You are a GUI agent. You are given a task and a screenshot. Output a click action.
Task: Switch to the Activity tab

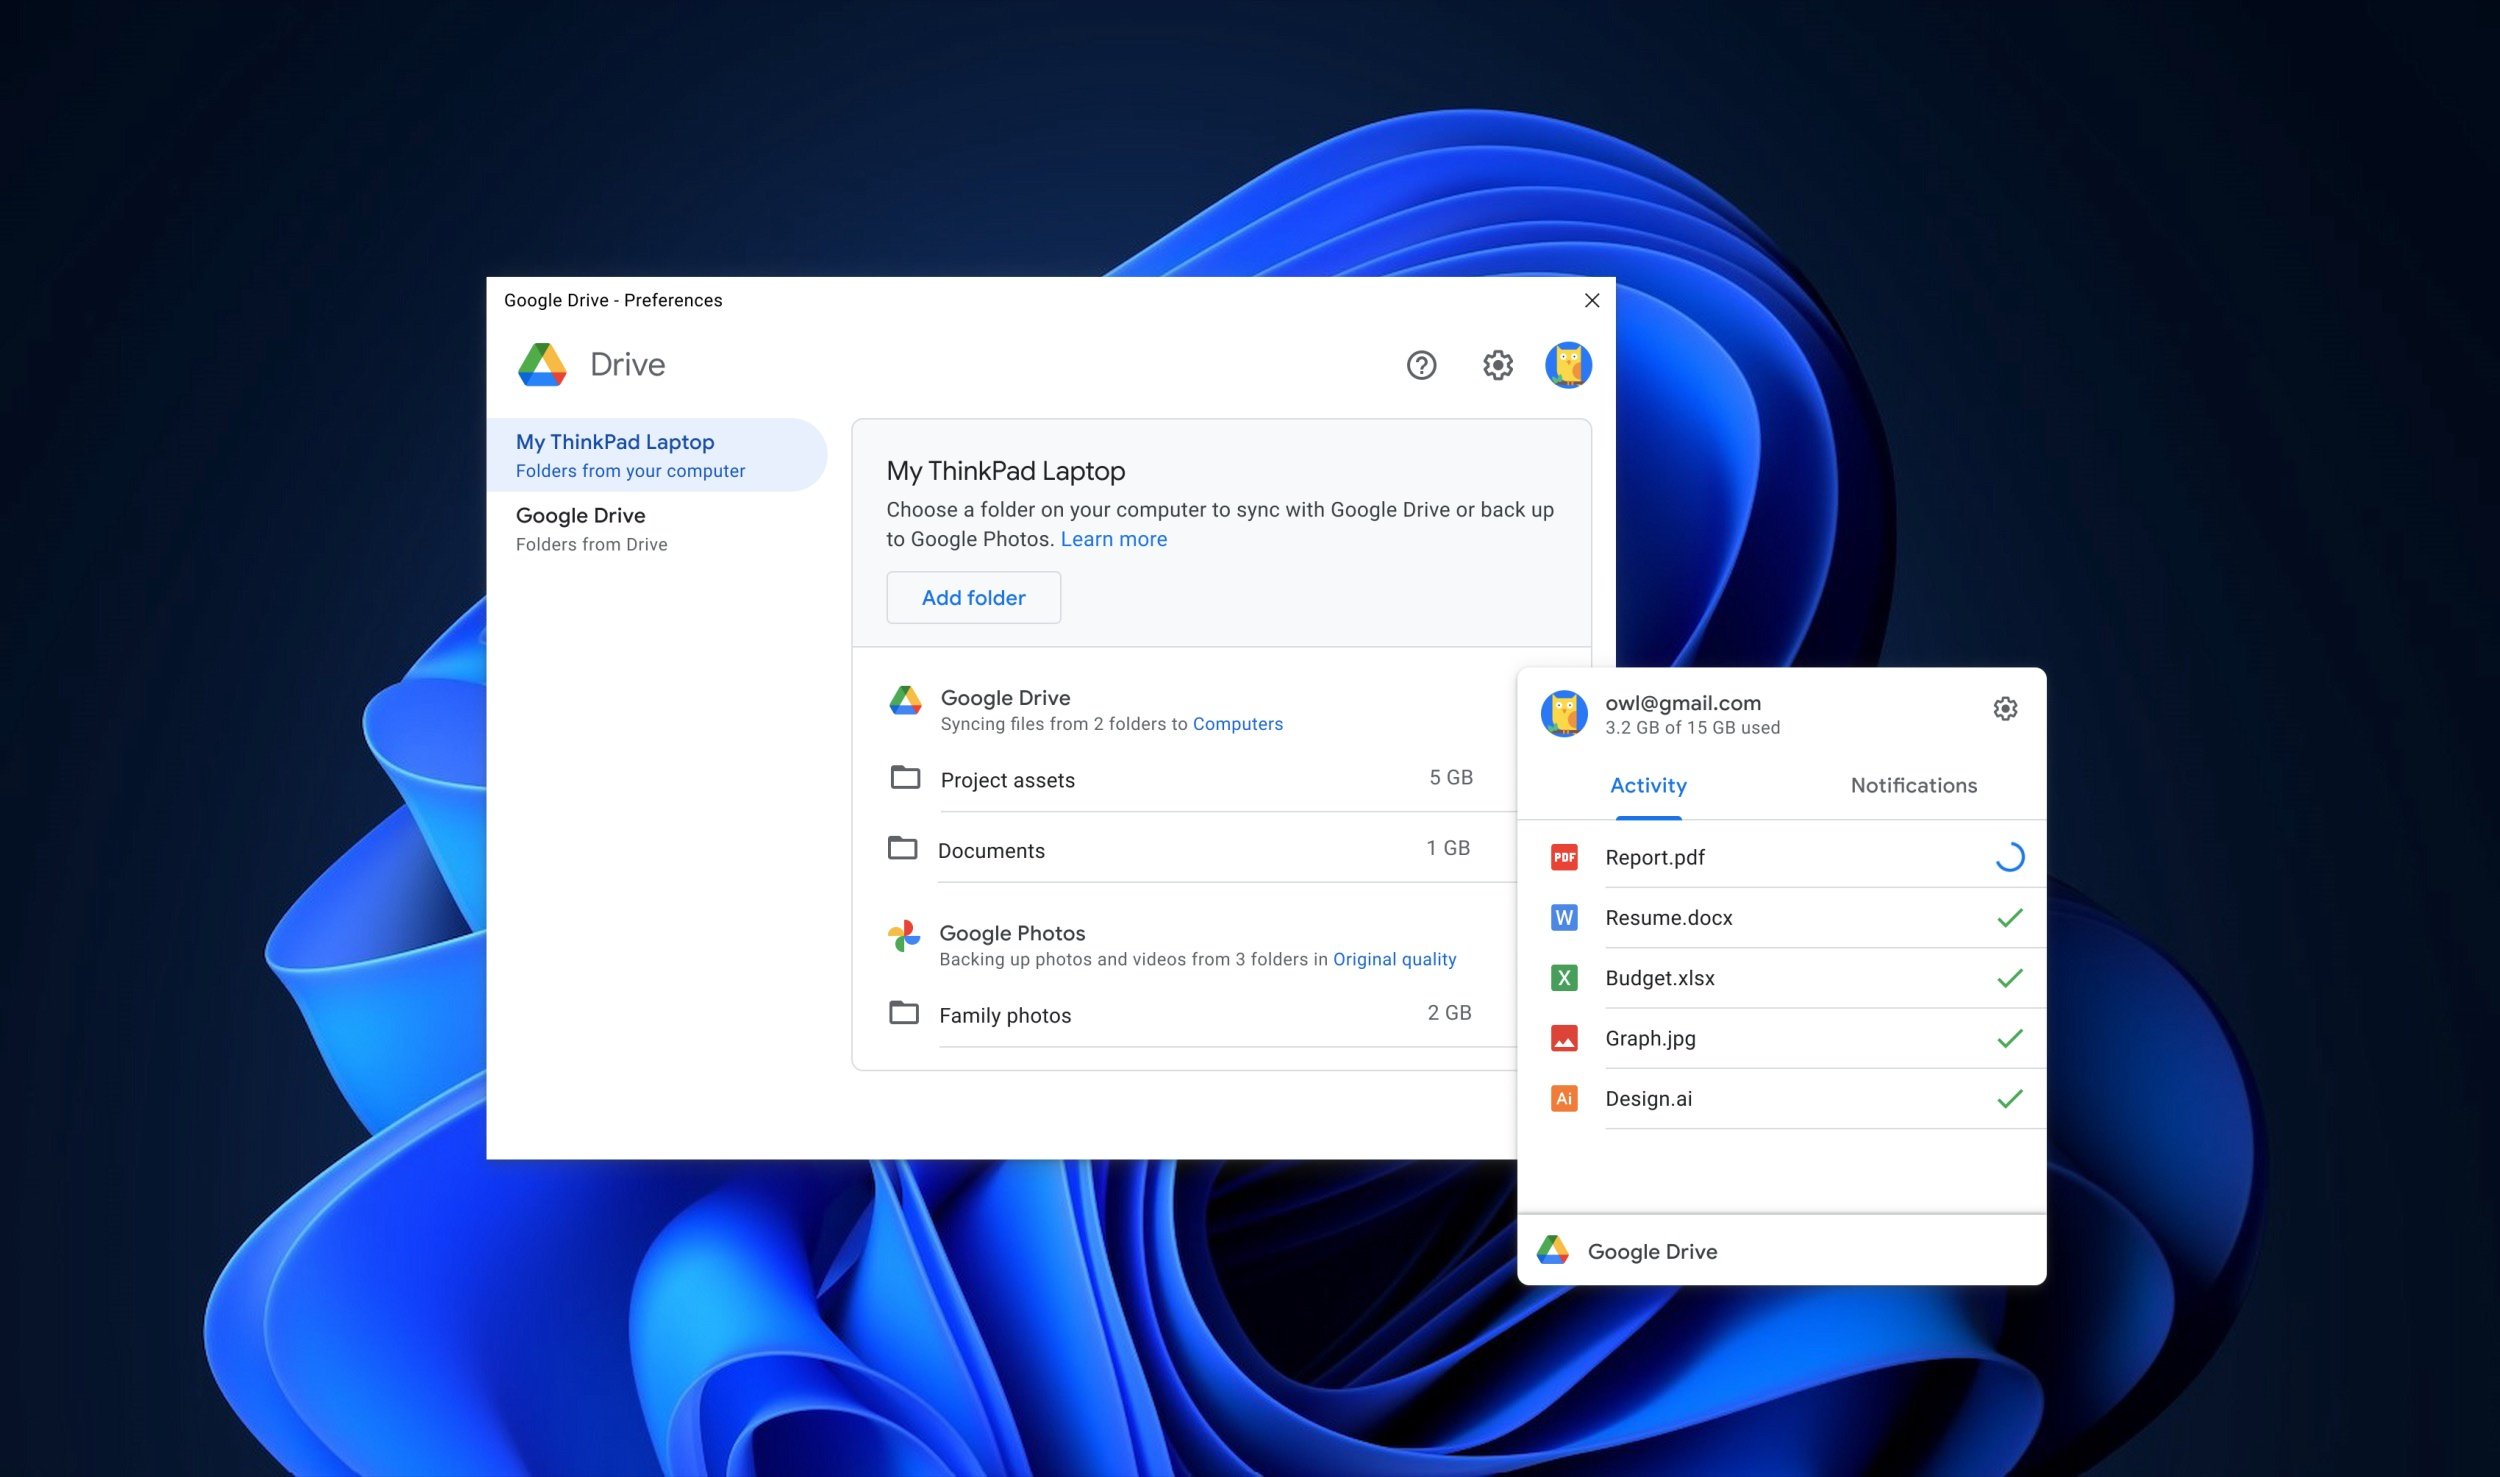pos(1648,786)
